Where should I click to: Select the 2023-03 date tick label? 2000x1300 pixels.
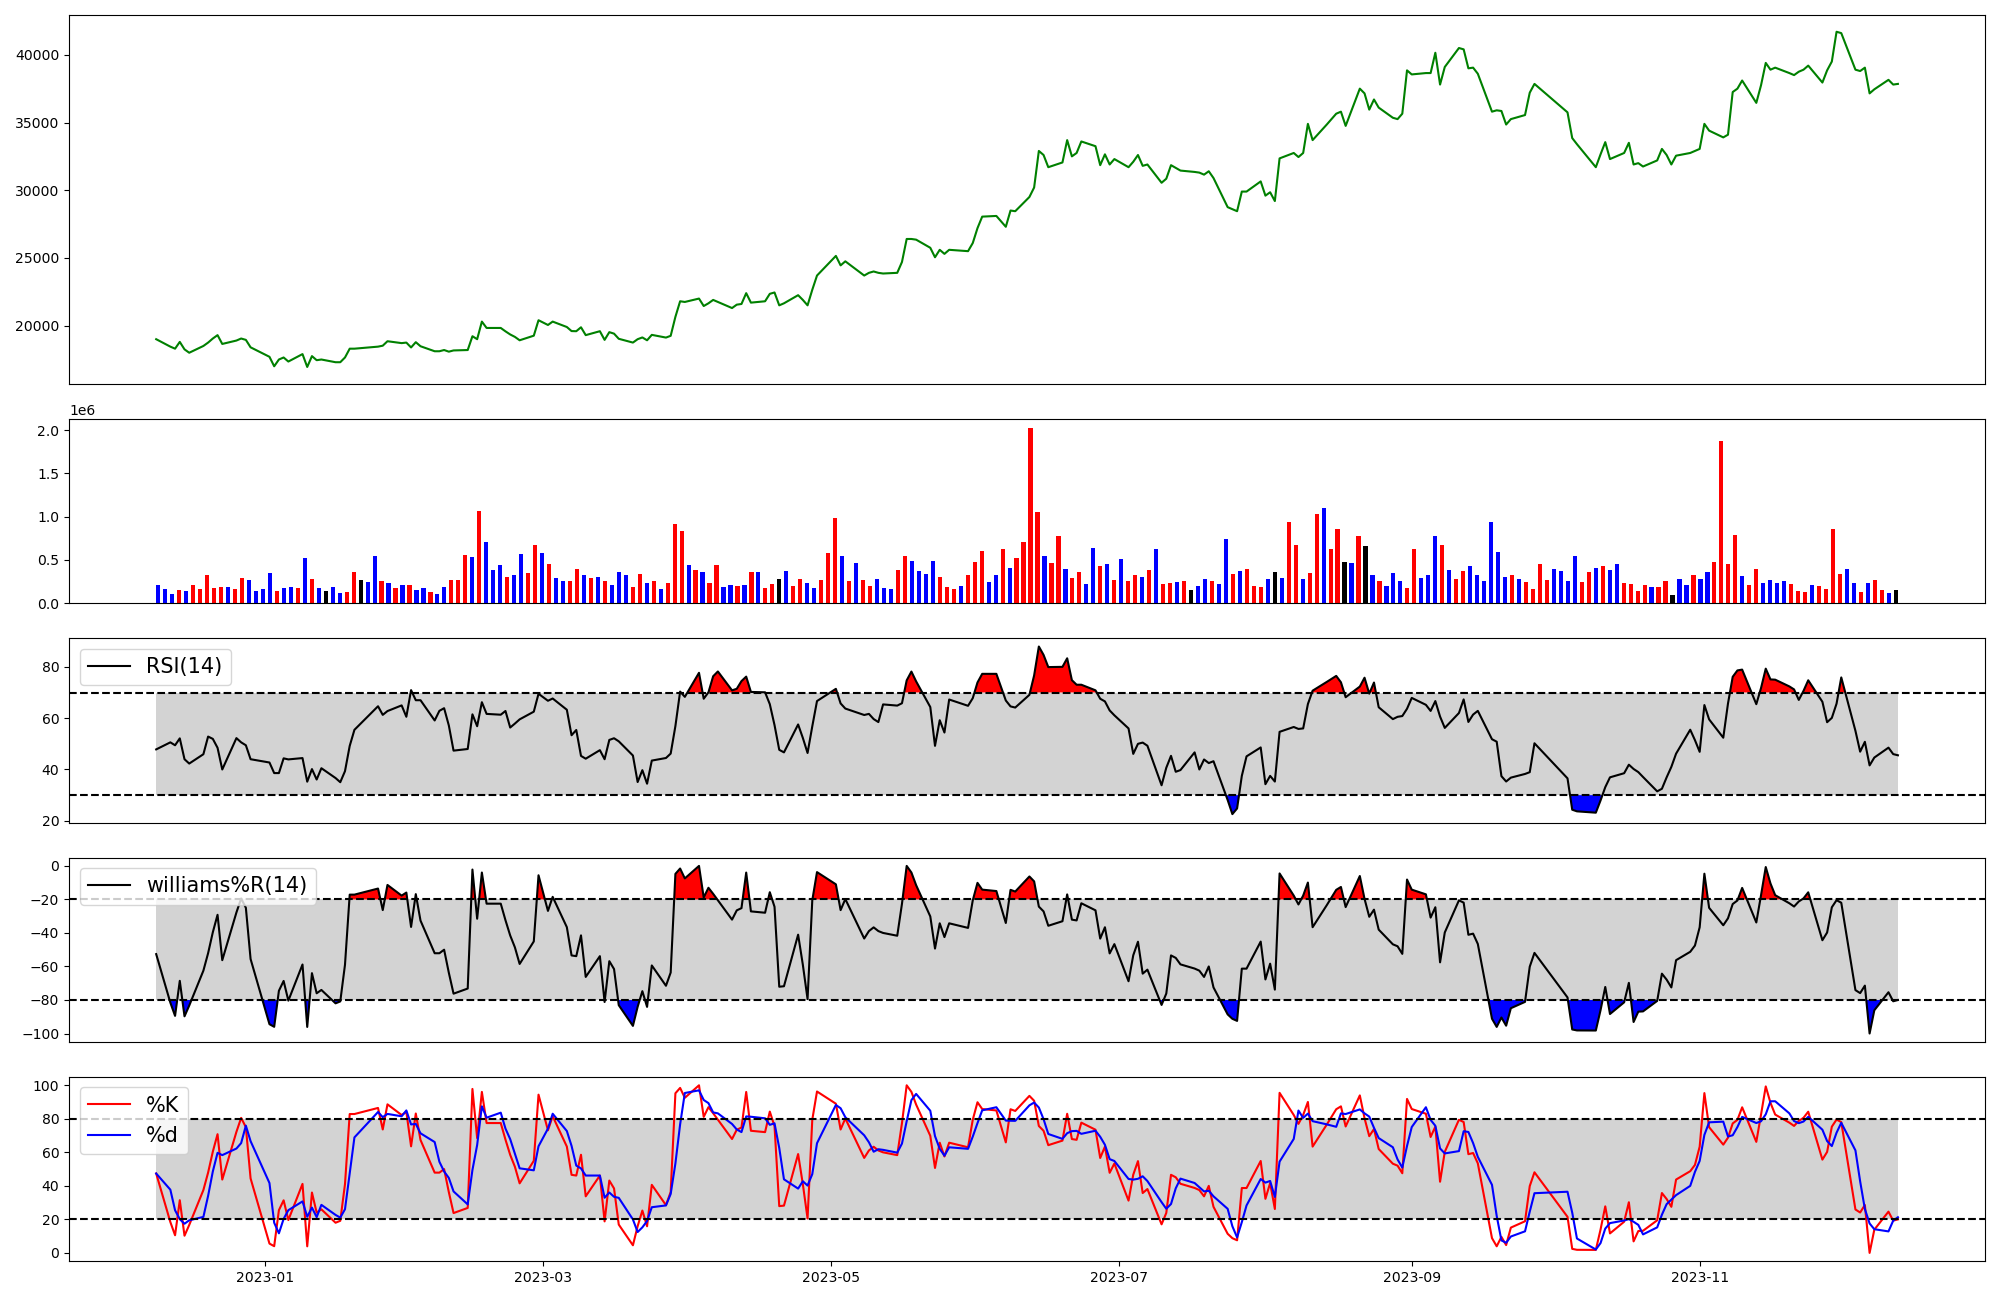point(543,1277)
